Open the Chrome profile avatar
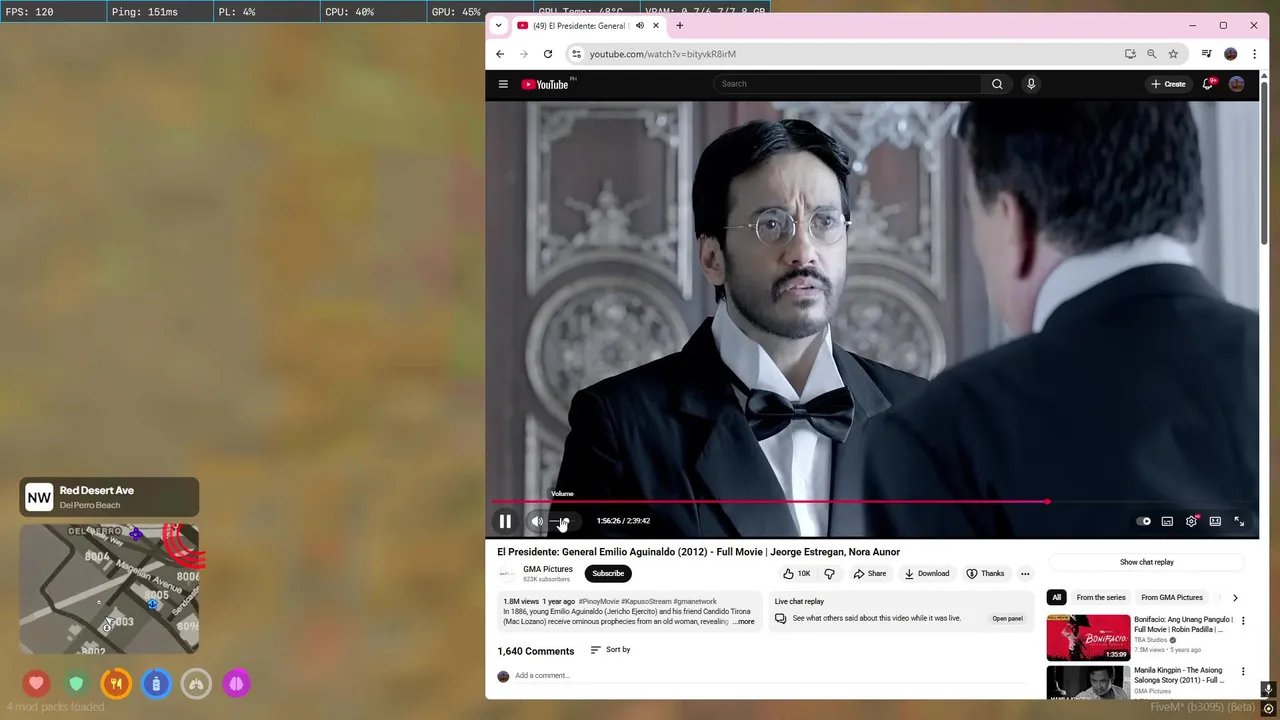This screenshot has height=720, width=1280. click(x=1231, y=54)
